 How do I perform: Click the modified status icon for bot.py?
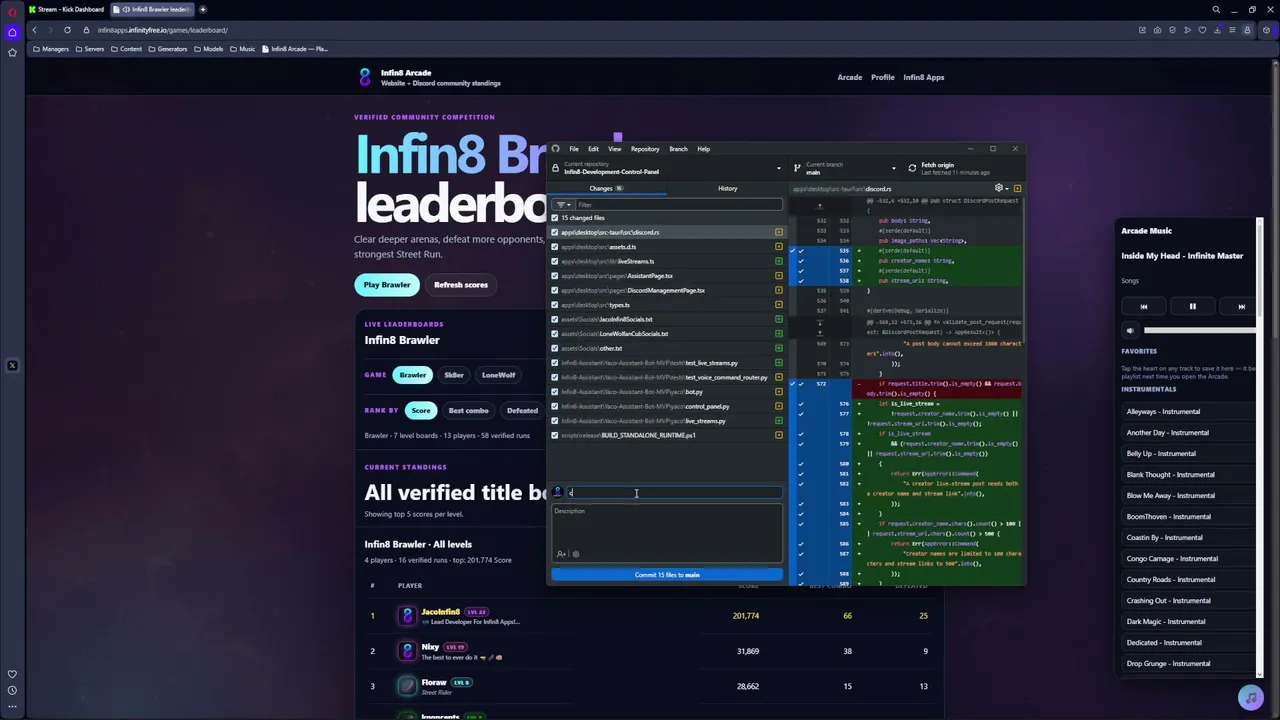click(x=779, y=392)
